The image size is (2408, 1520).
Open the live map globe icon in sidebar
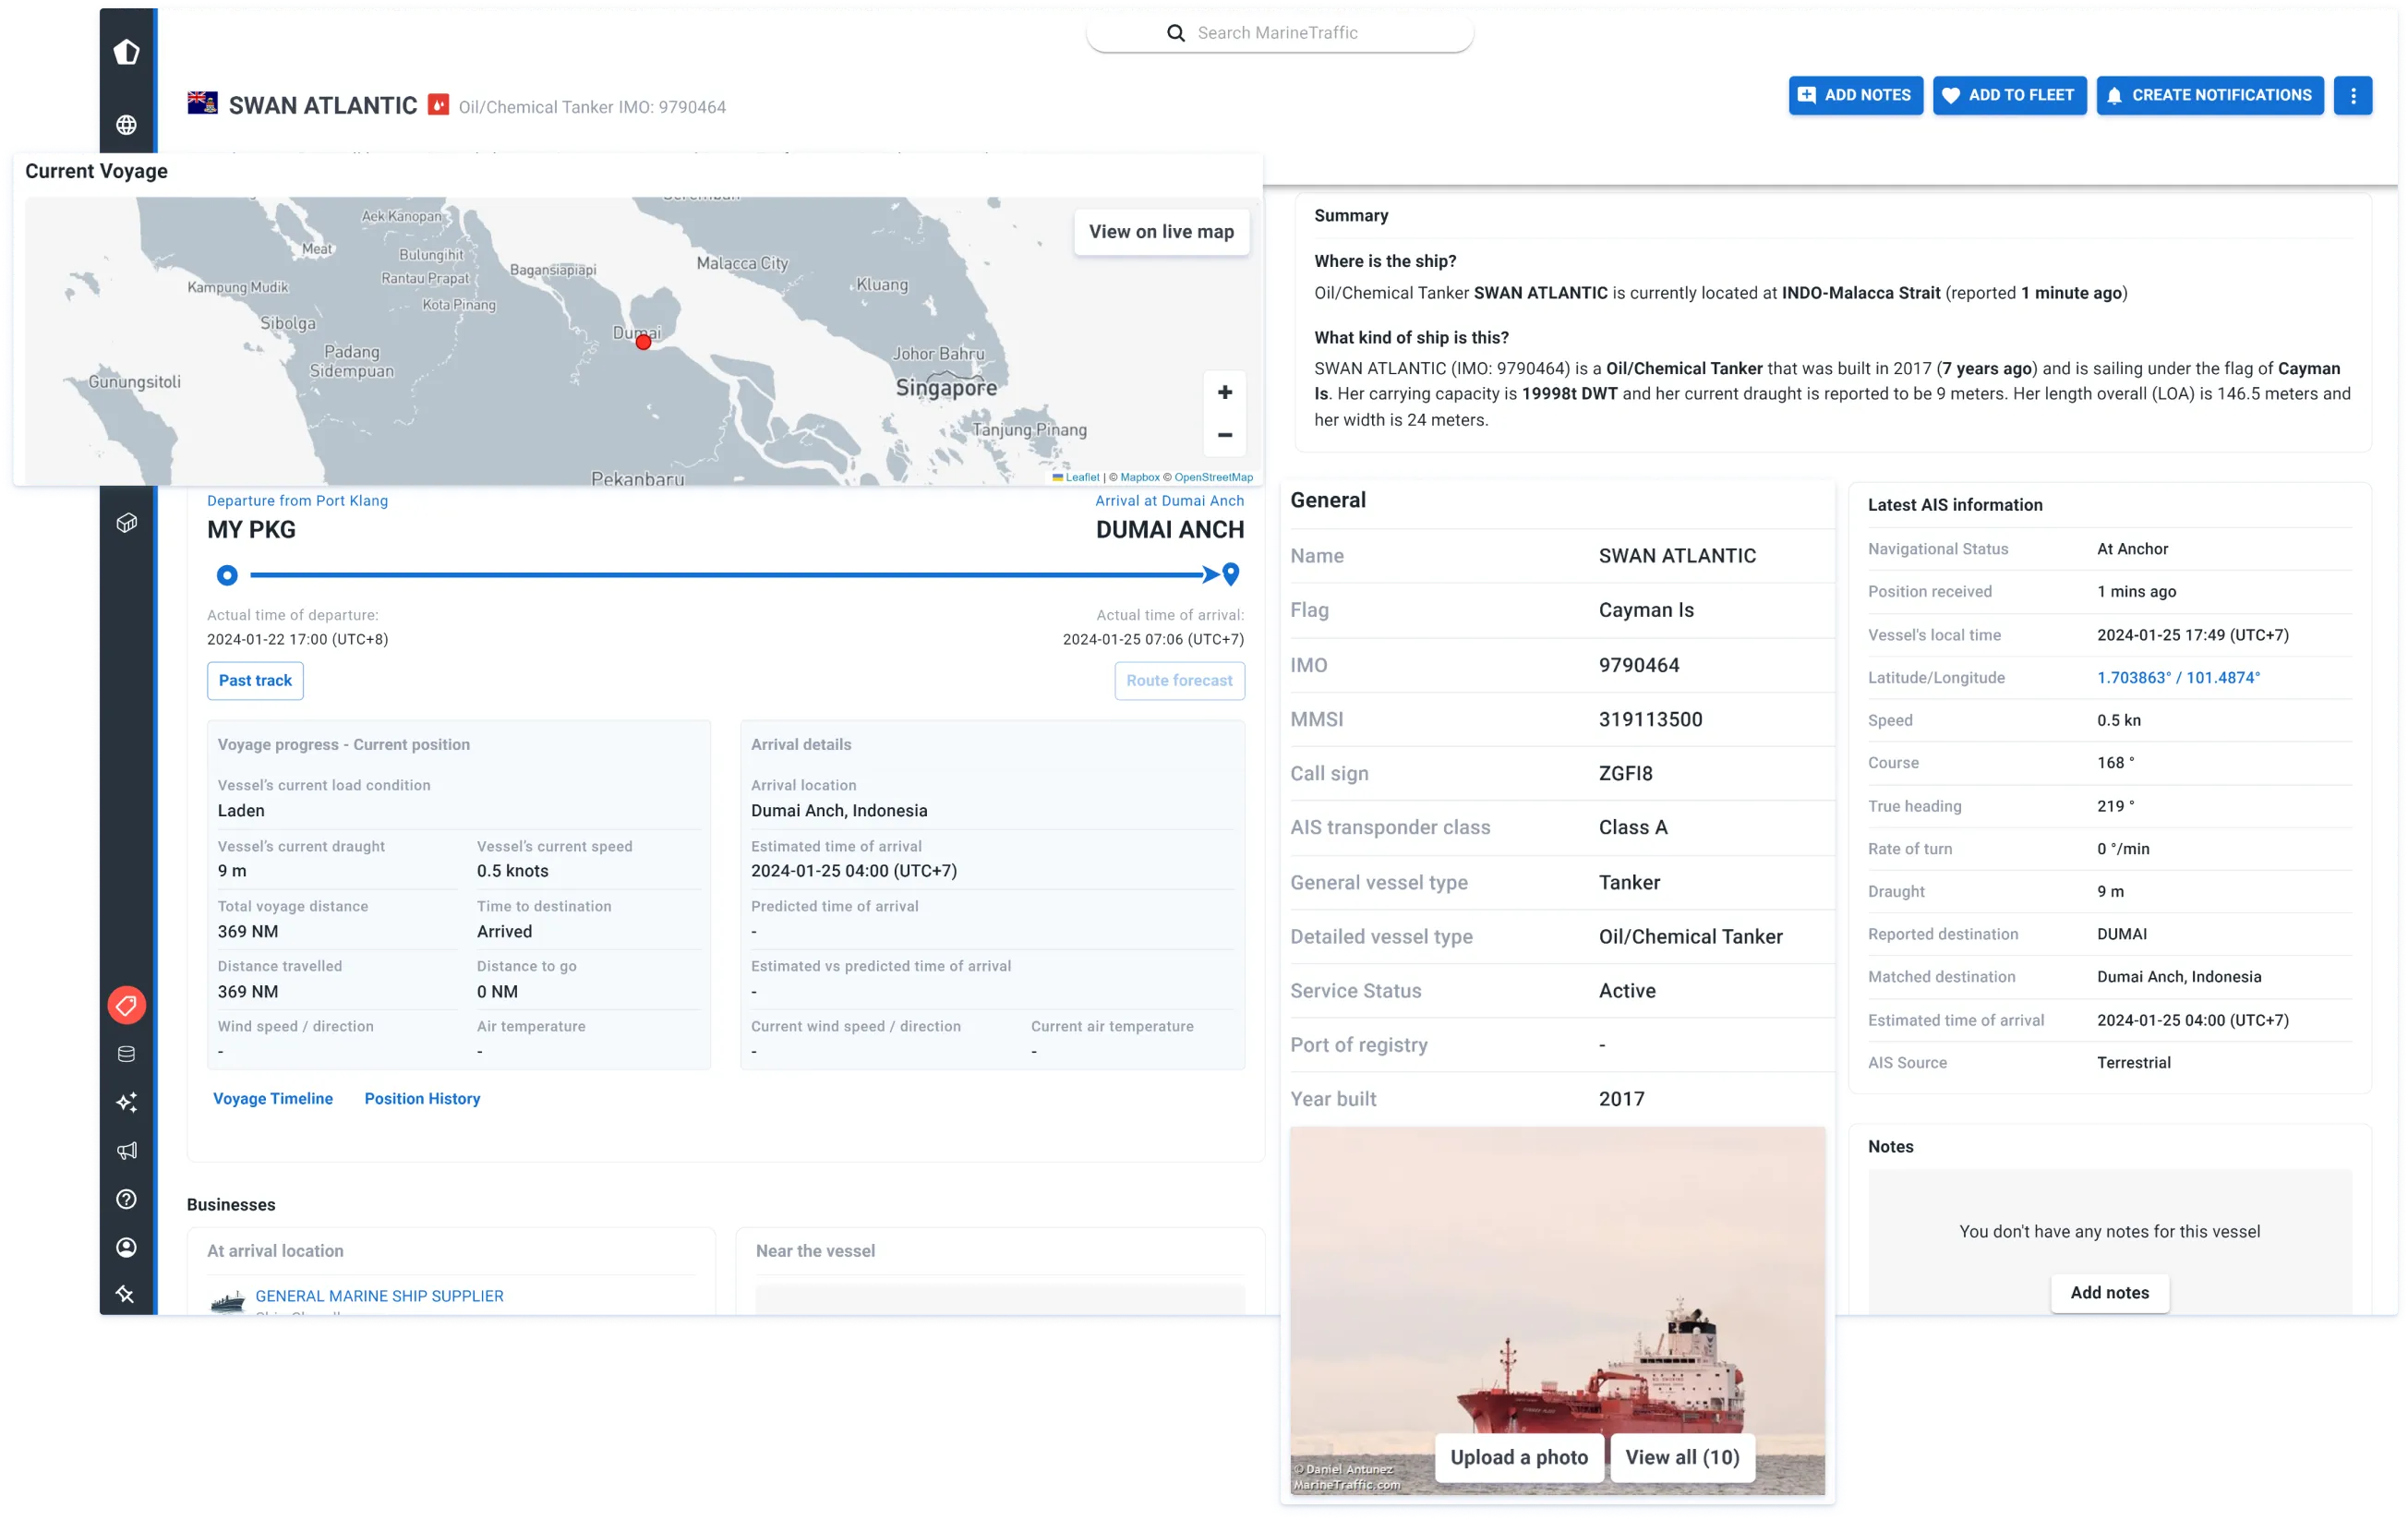pyautogui.click(x=127, y=126)
